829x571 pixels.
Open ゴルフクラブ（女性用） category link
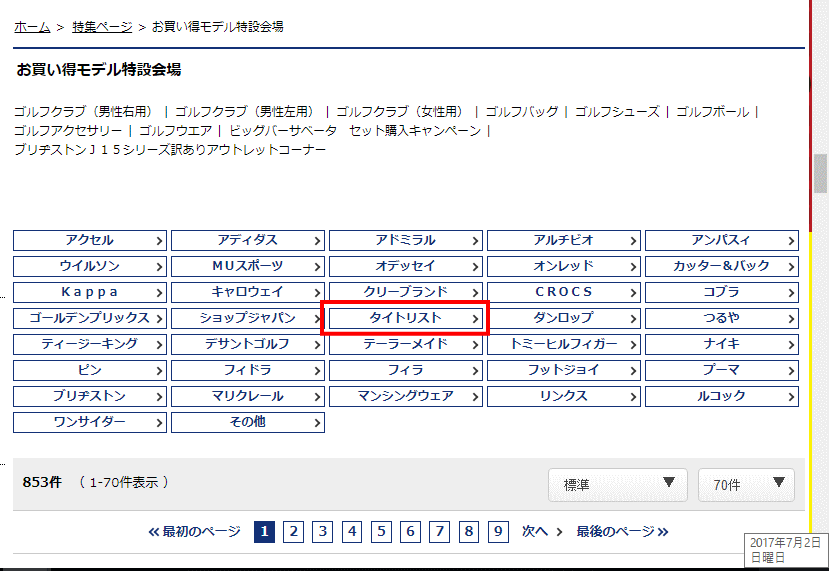coord(402,112)
